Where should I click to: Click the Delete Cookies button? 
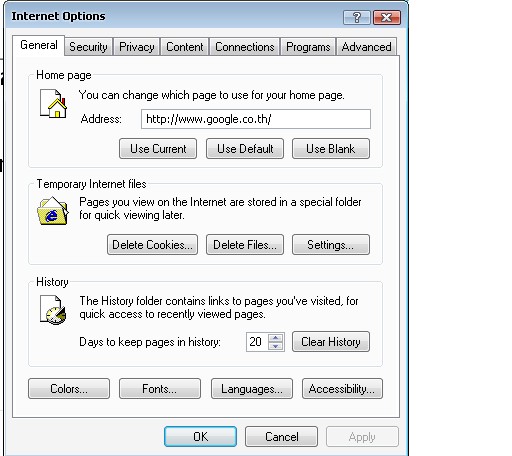pos(152,245)
